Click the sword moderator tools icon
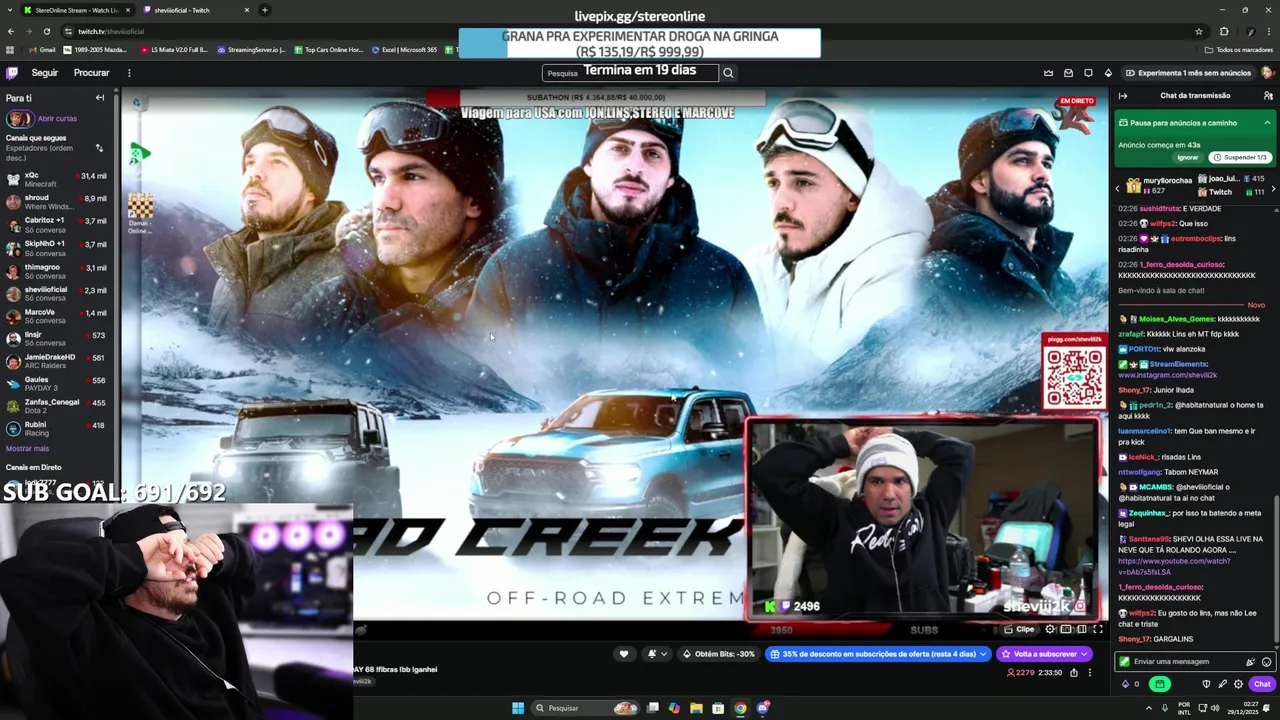The height and width of the screenshot is (720, 1280). 1222,684
